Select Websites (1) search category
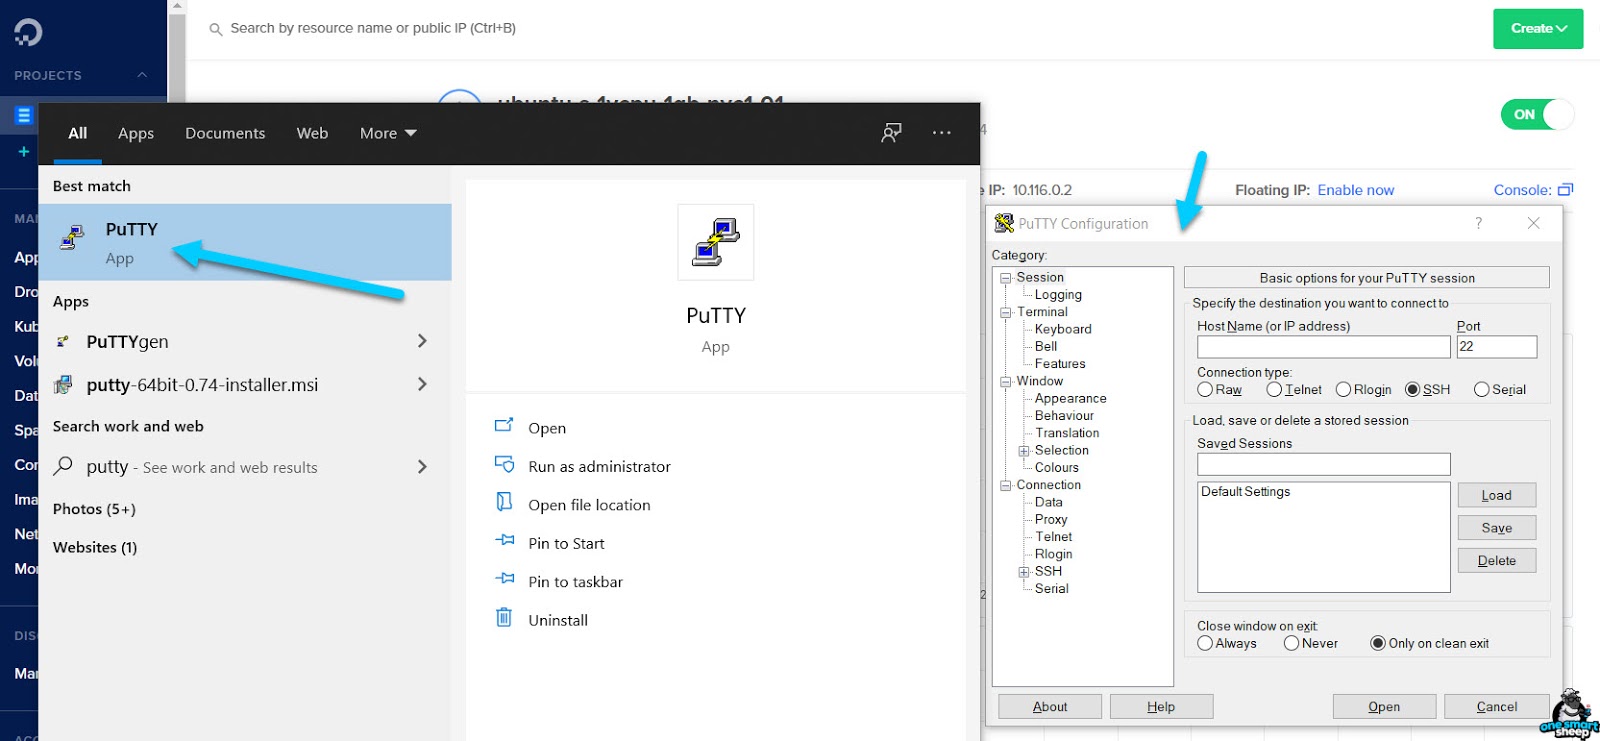Viewport: 1600px width, 741px height. click(95, 547)
